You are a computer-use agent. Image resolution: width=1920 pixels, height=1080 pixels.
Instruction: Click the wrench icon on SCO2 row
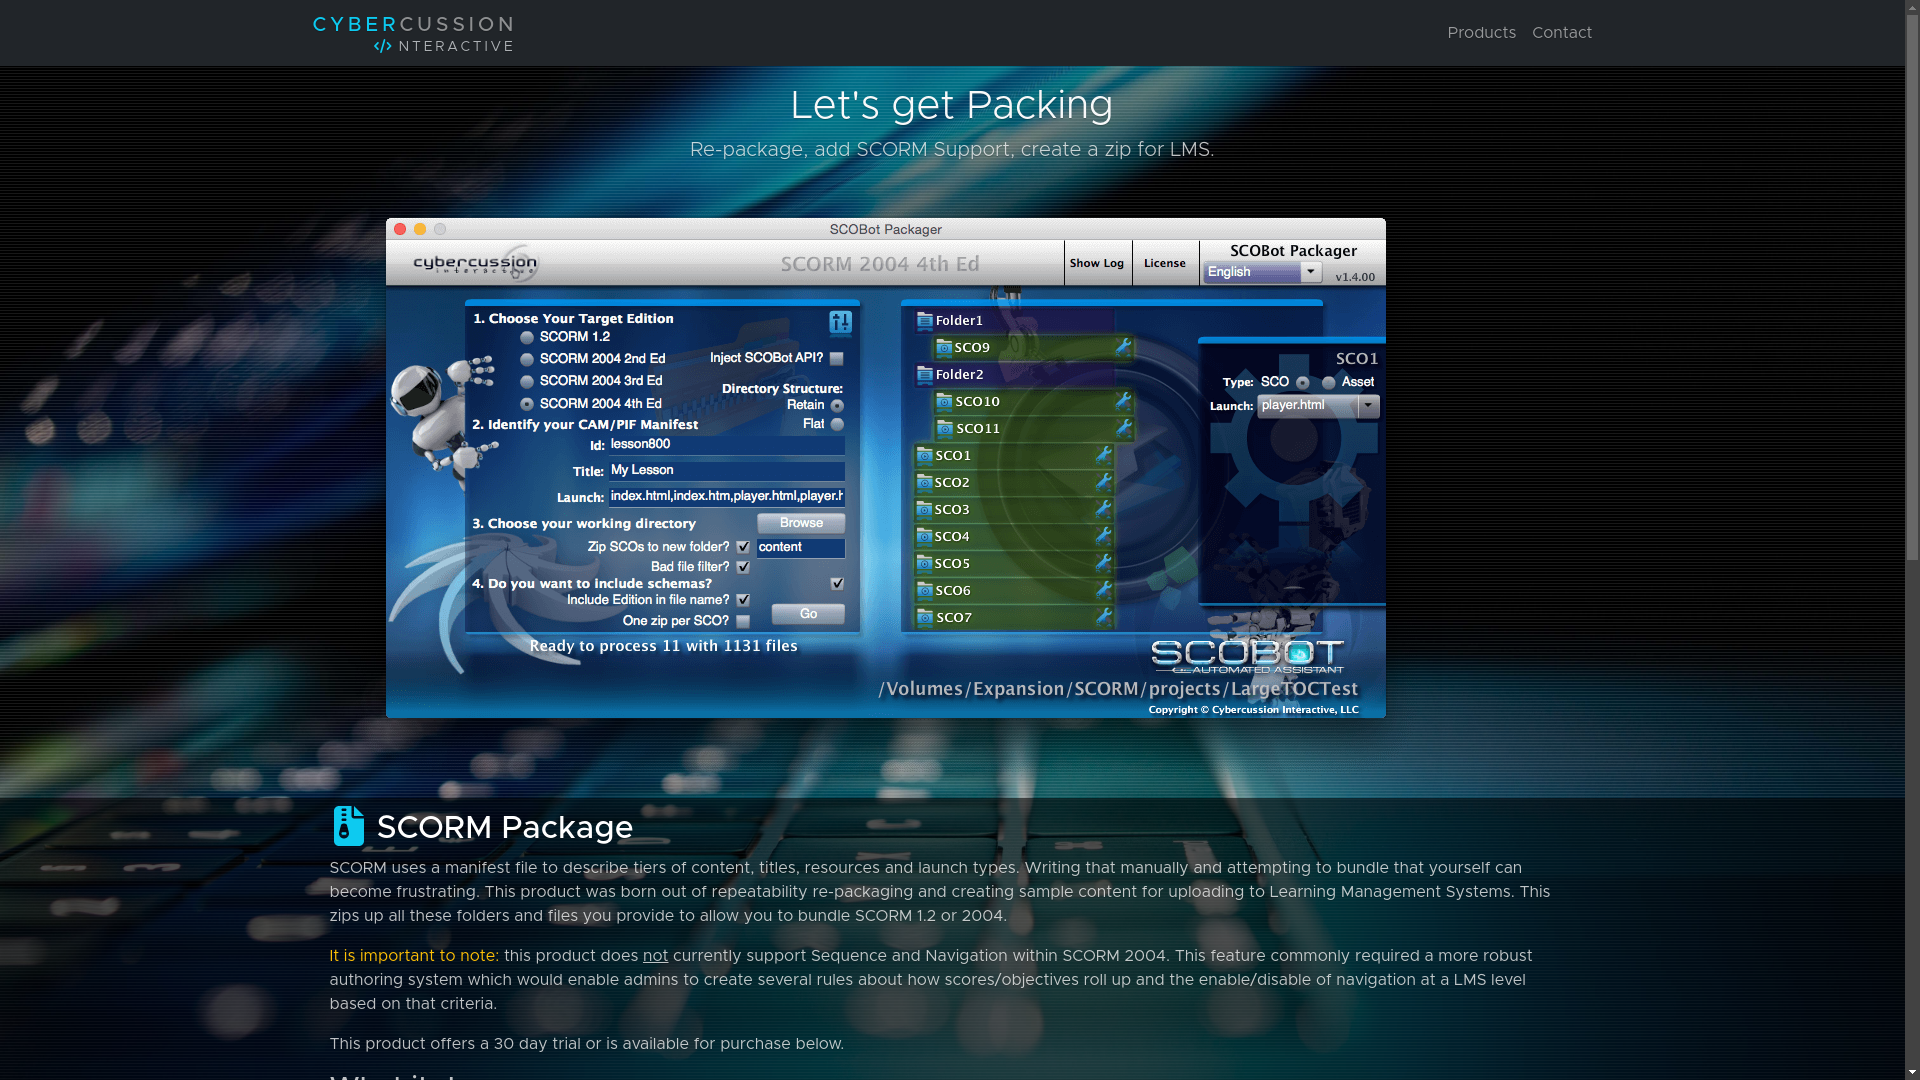click(x=1103, y=482)
